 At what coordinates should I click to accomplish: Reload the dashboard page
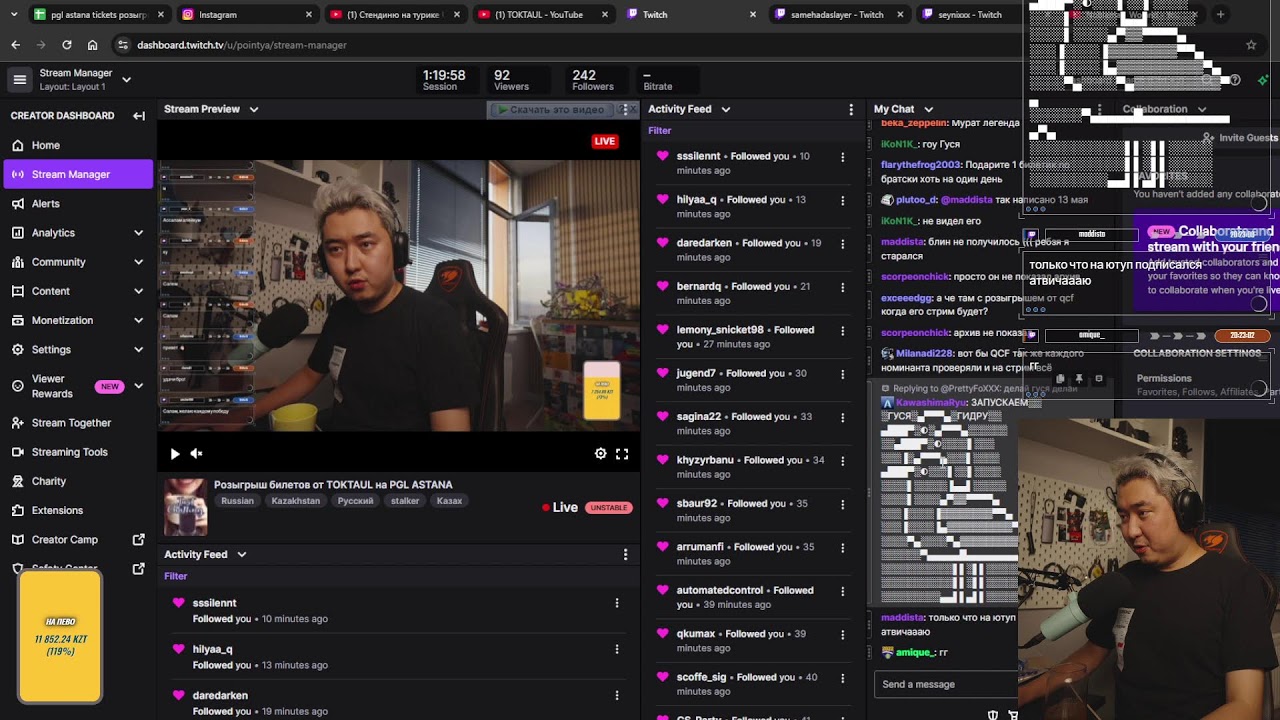(67, 45)
